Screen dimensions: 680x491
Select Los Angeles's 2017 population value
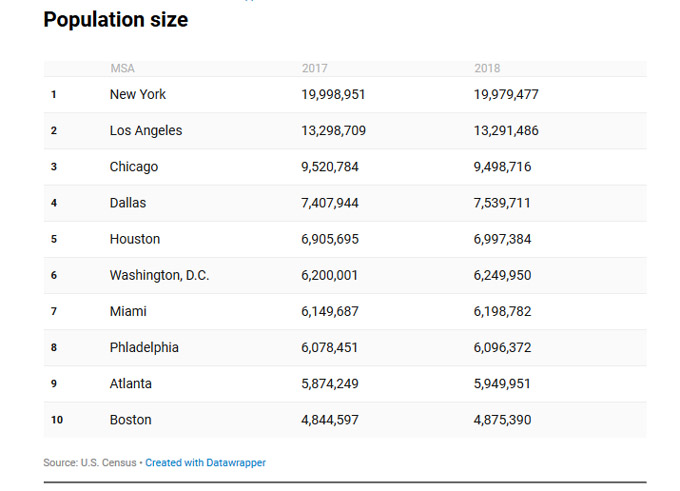tap(333, 130)
